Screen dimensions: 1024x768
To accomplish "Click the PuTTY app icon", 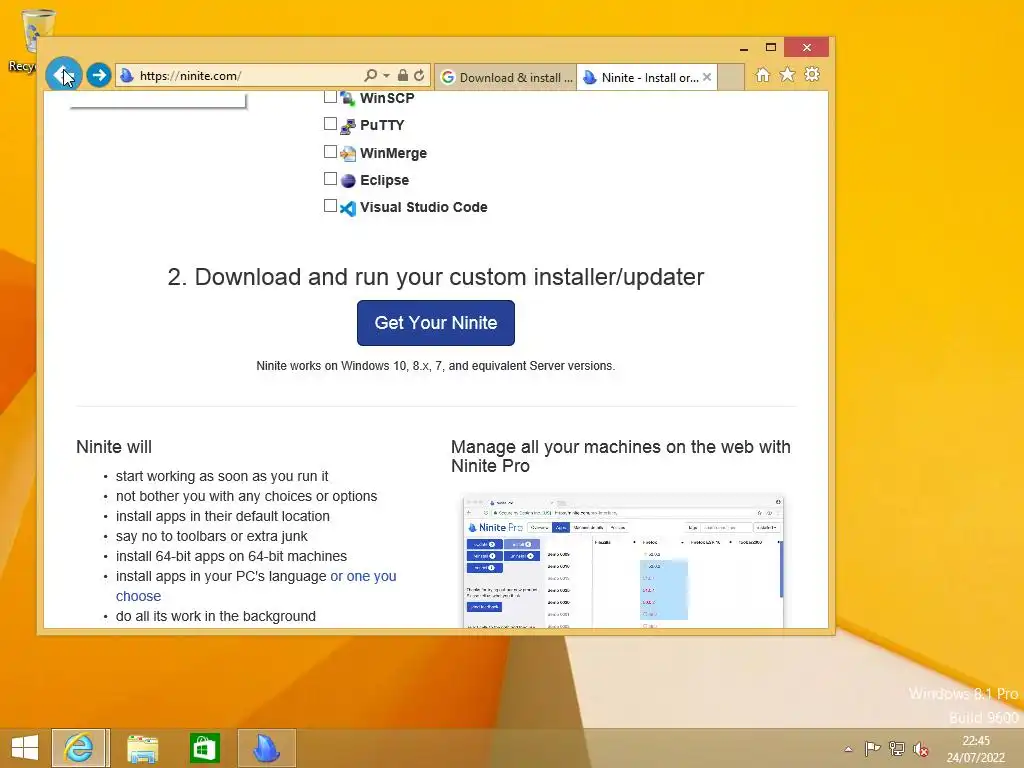I will 348,126.
